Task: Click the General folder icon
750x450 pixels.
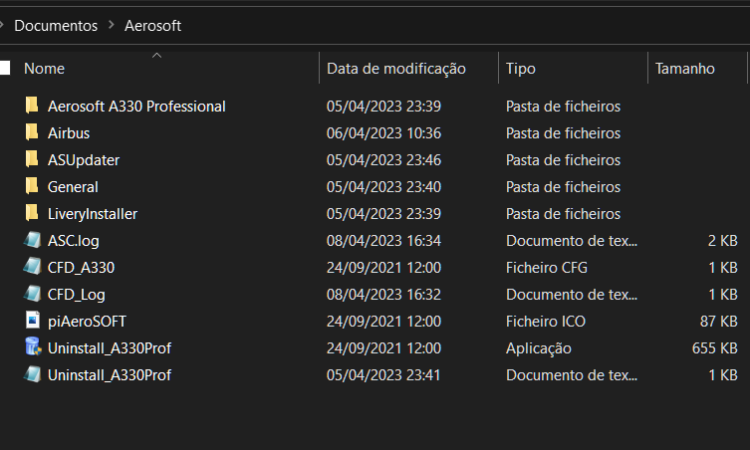Action: 32,186
